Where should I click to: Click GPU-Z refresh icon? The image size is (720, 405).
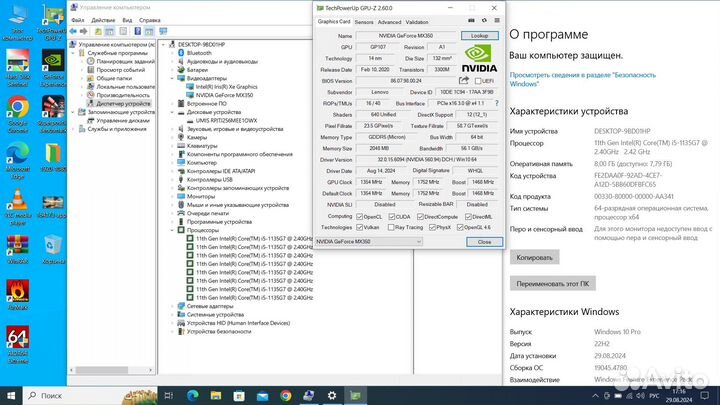[x=484, y=21]
